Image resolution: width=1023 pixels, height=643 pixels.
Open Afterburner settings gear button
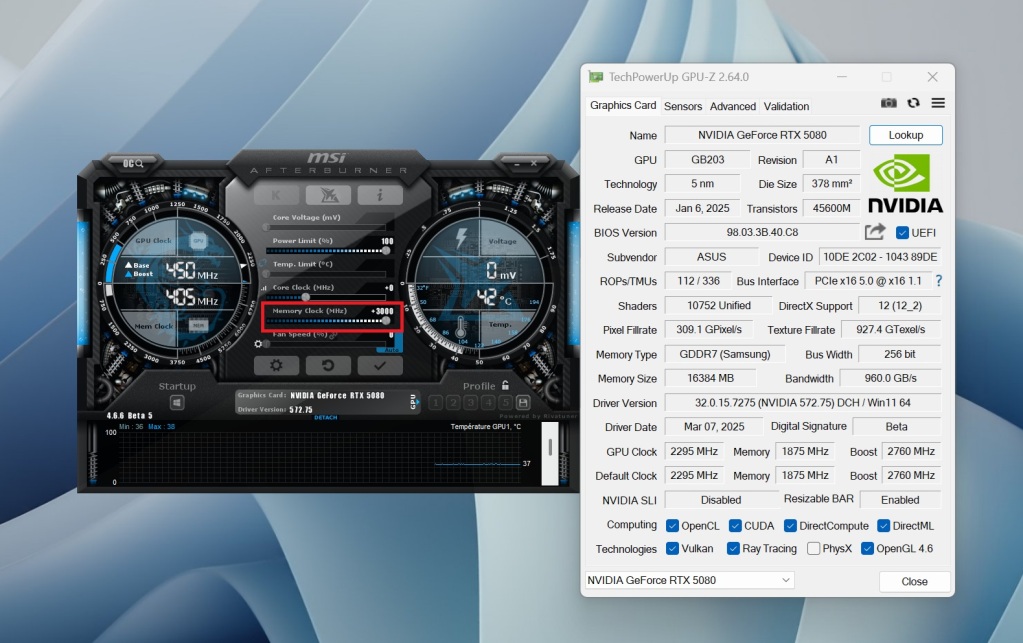pyautogui.click(x=276, y=365)
